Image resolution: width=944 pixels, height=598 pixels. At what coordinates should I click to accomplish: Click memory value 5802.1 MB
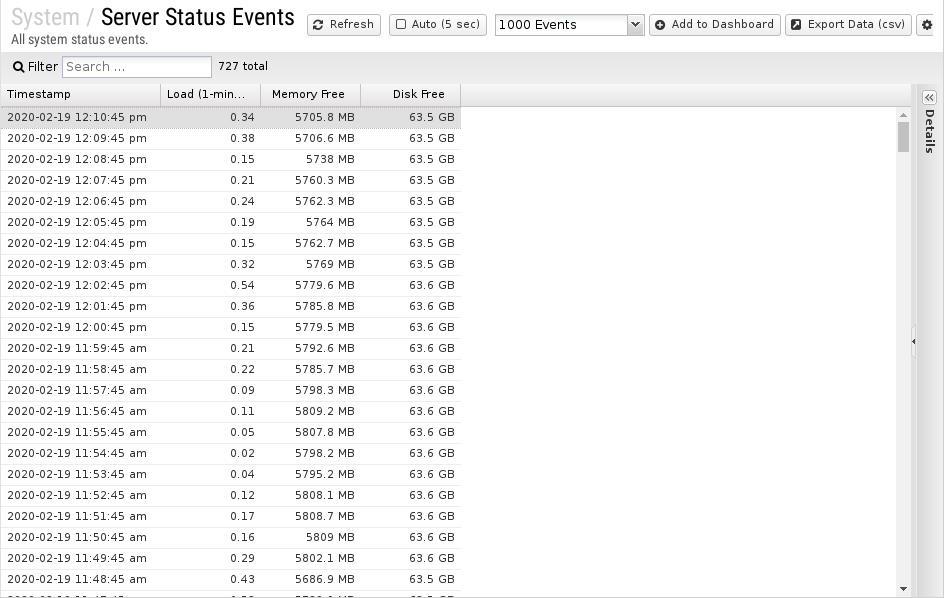(324, 558)
